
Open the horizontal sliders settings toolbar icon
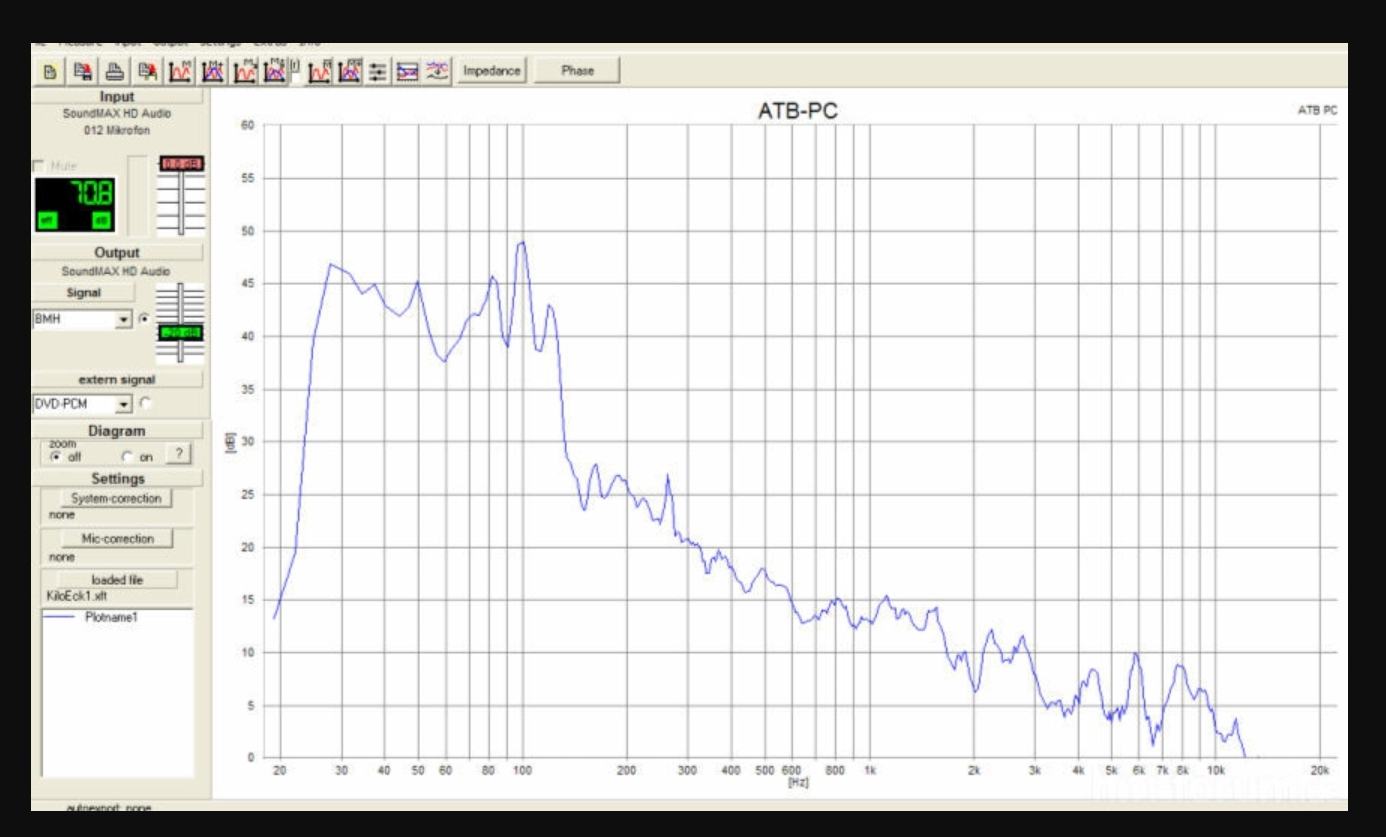378,71
